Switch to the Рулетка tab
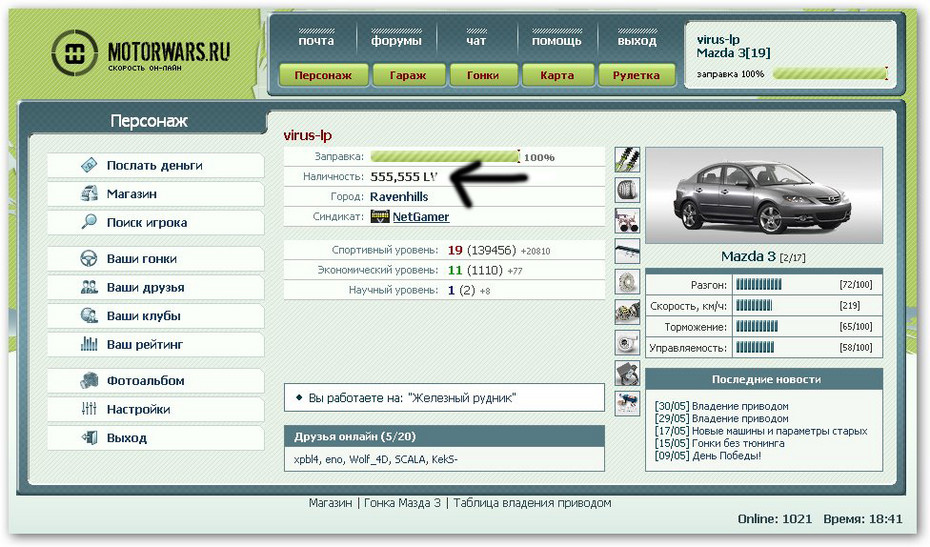 [636, 75]
